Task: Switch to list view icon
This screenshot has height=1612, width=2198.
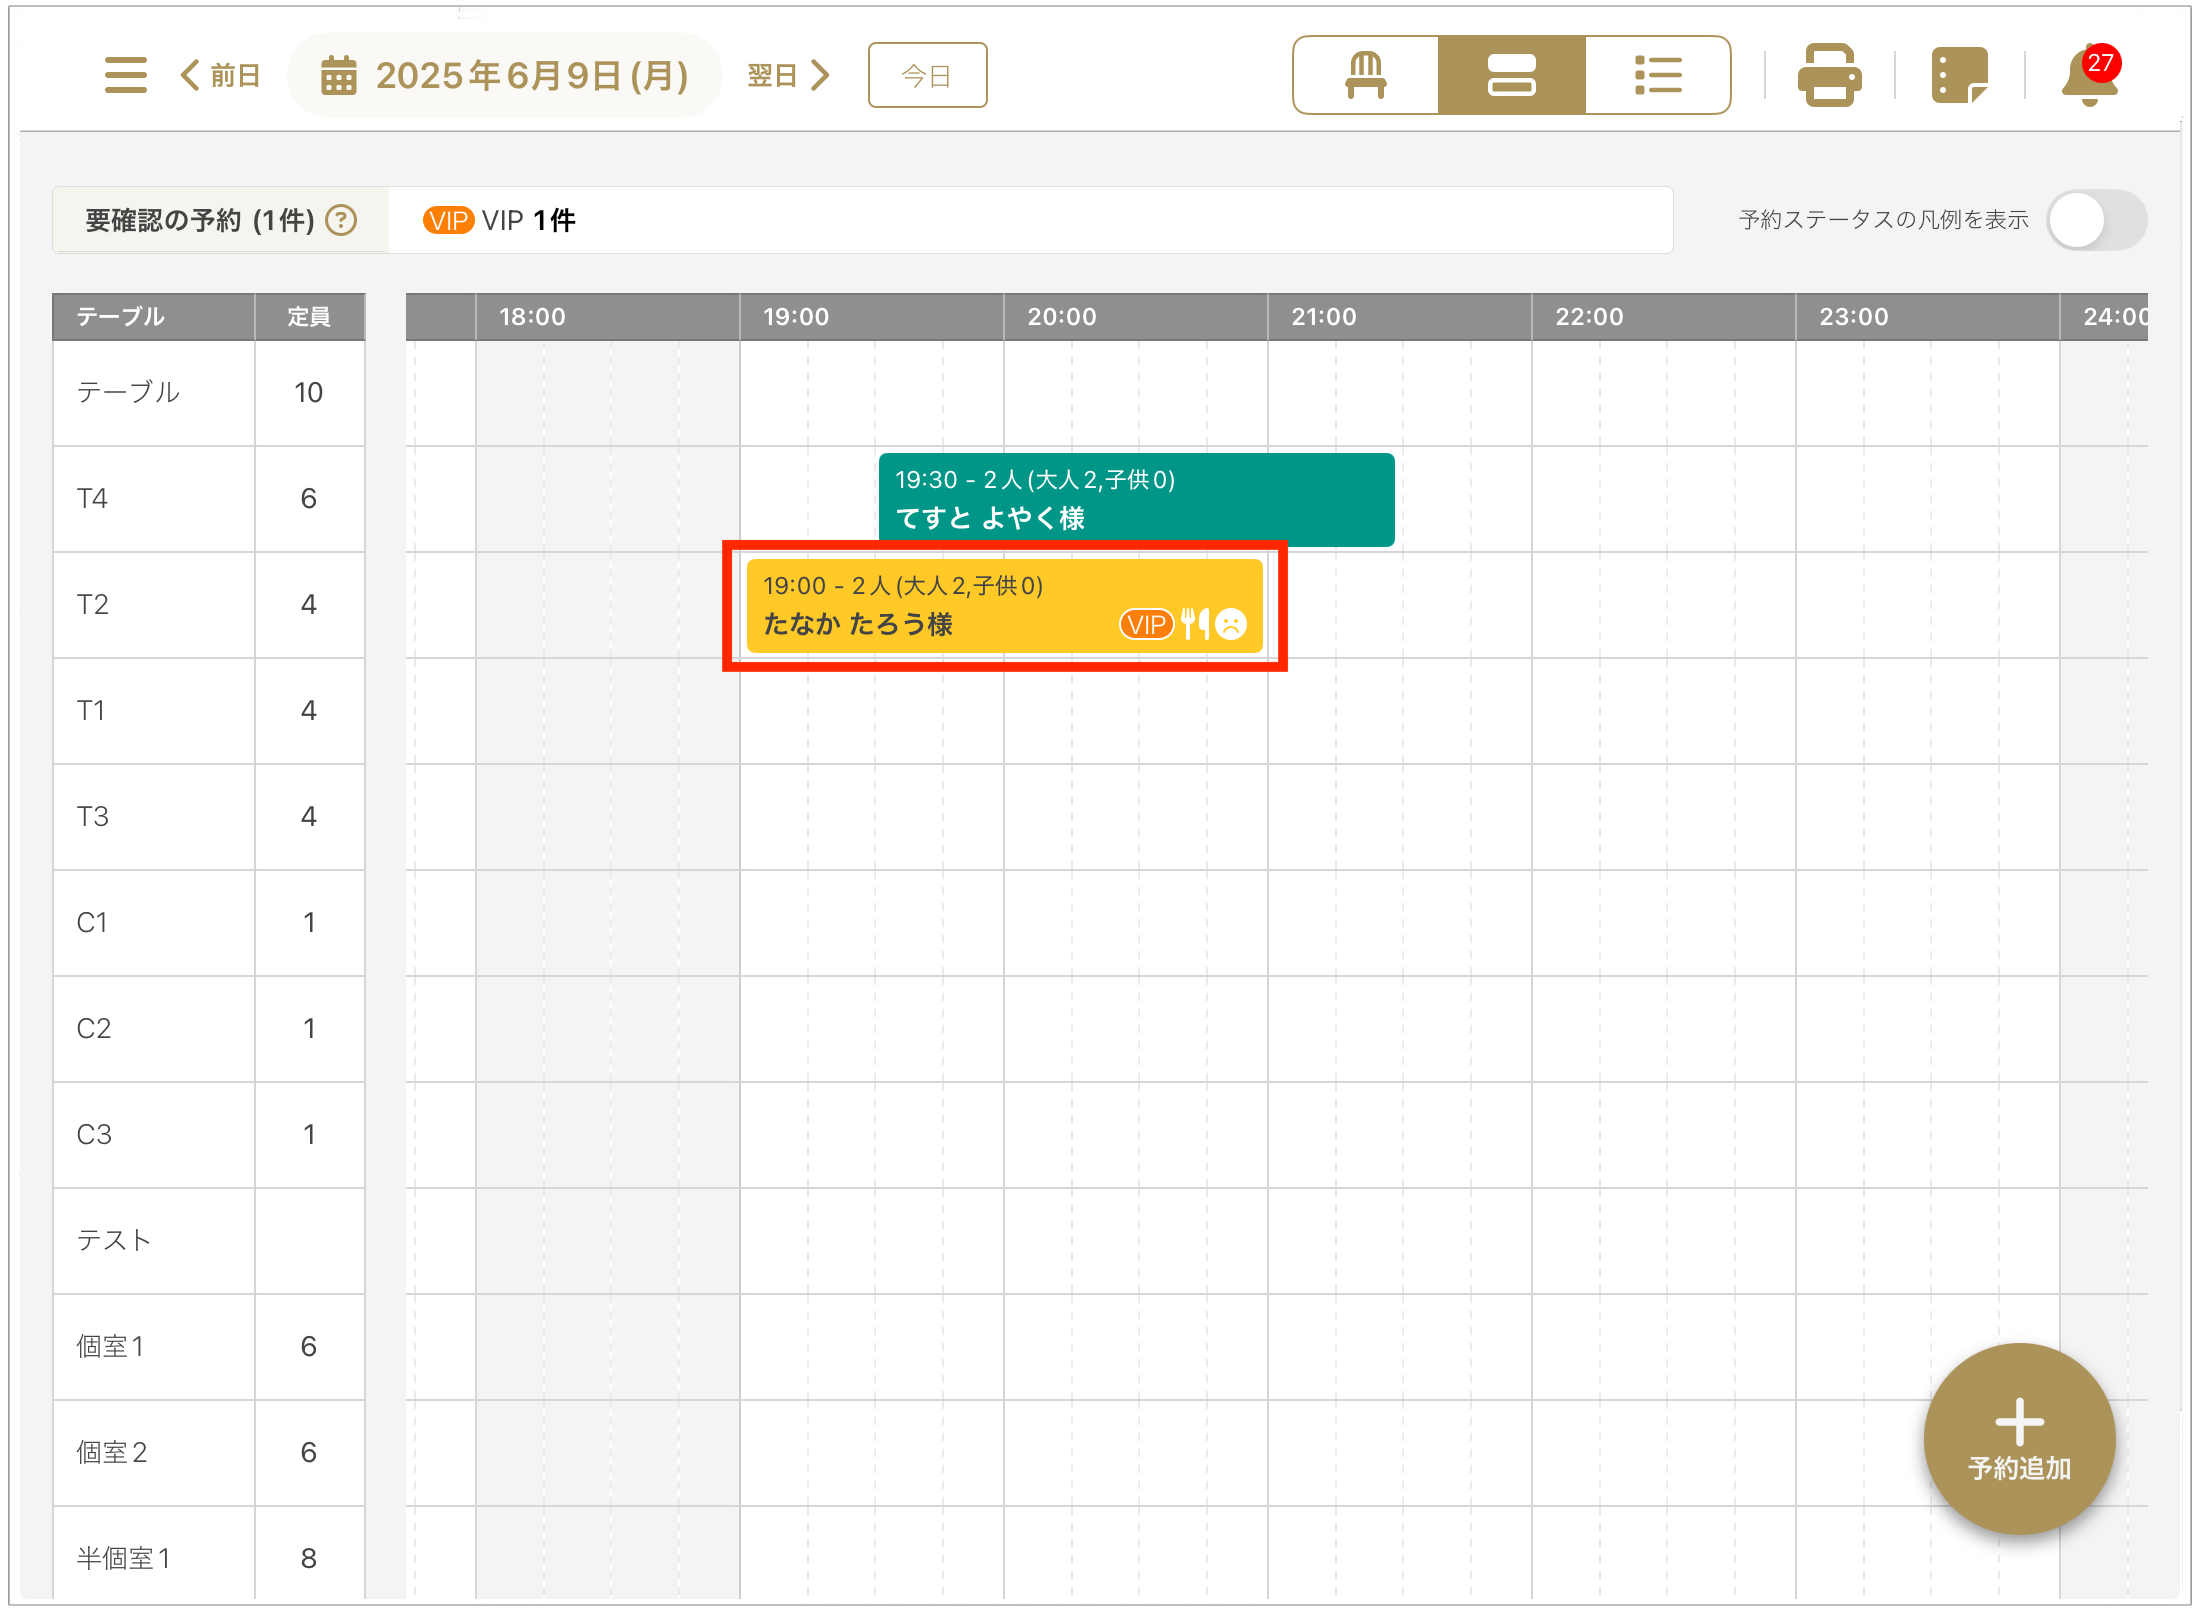Action: pyautogui.click(x=1657, y=75)
